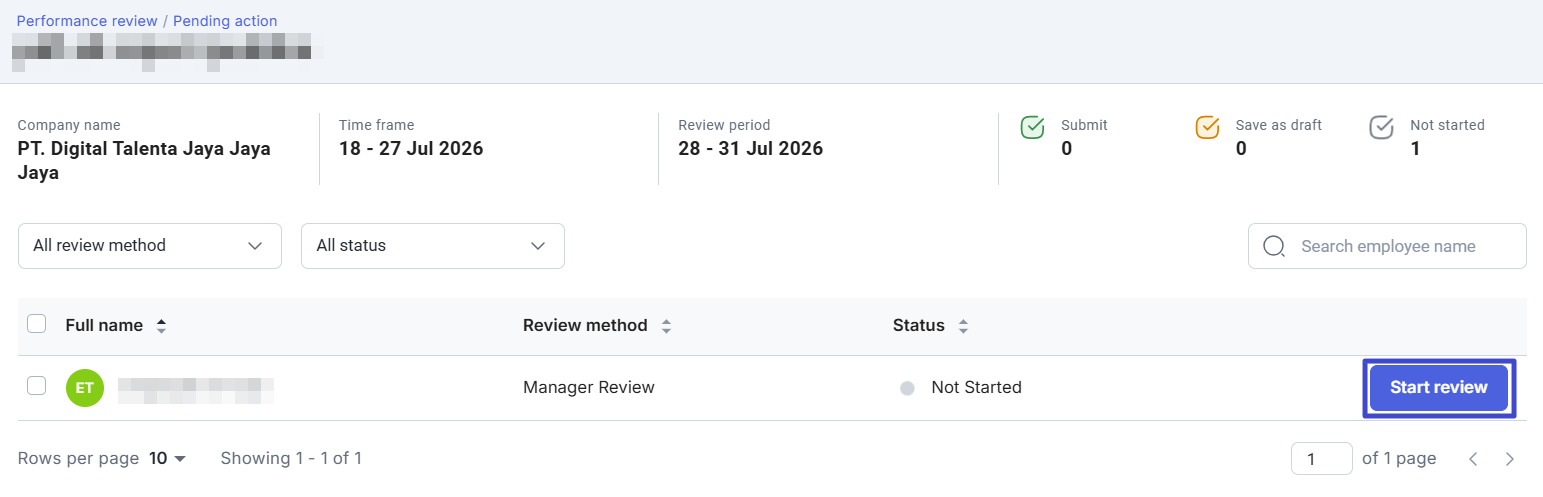Expand the Rows per page selector
This screenshot has height=497, width=1543.
(168, 459)
